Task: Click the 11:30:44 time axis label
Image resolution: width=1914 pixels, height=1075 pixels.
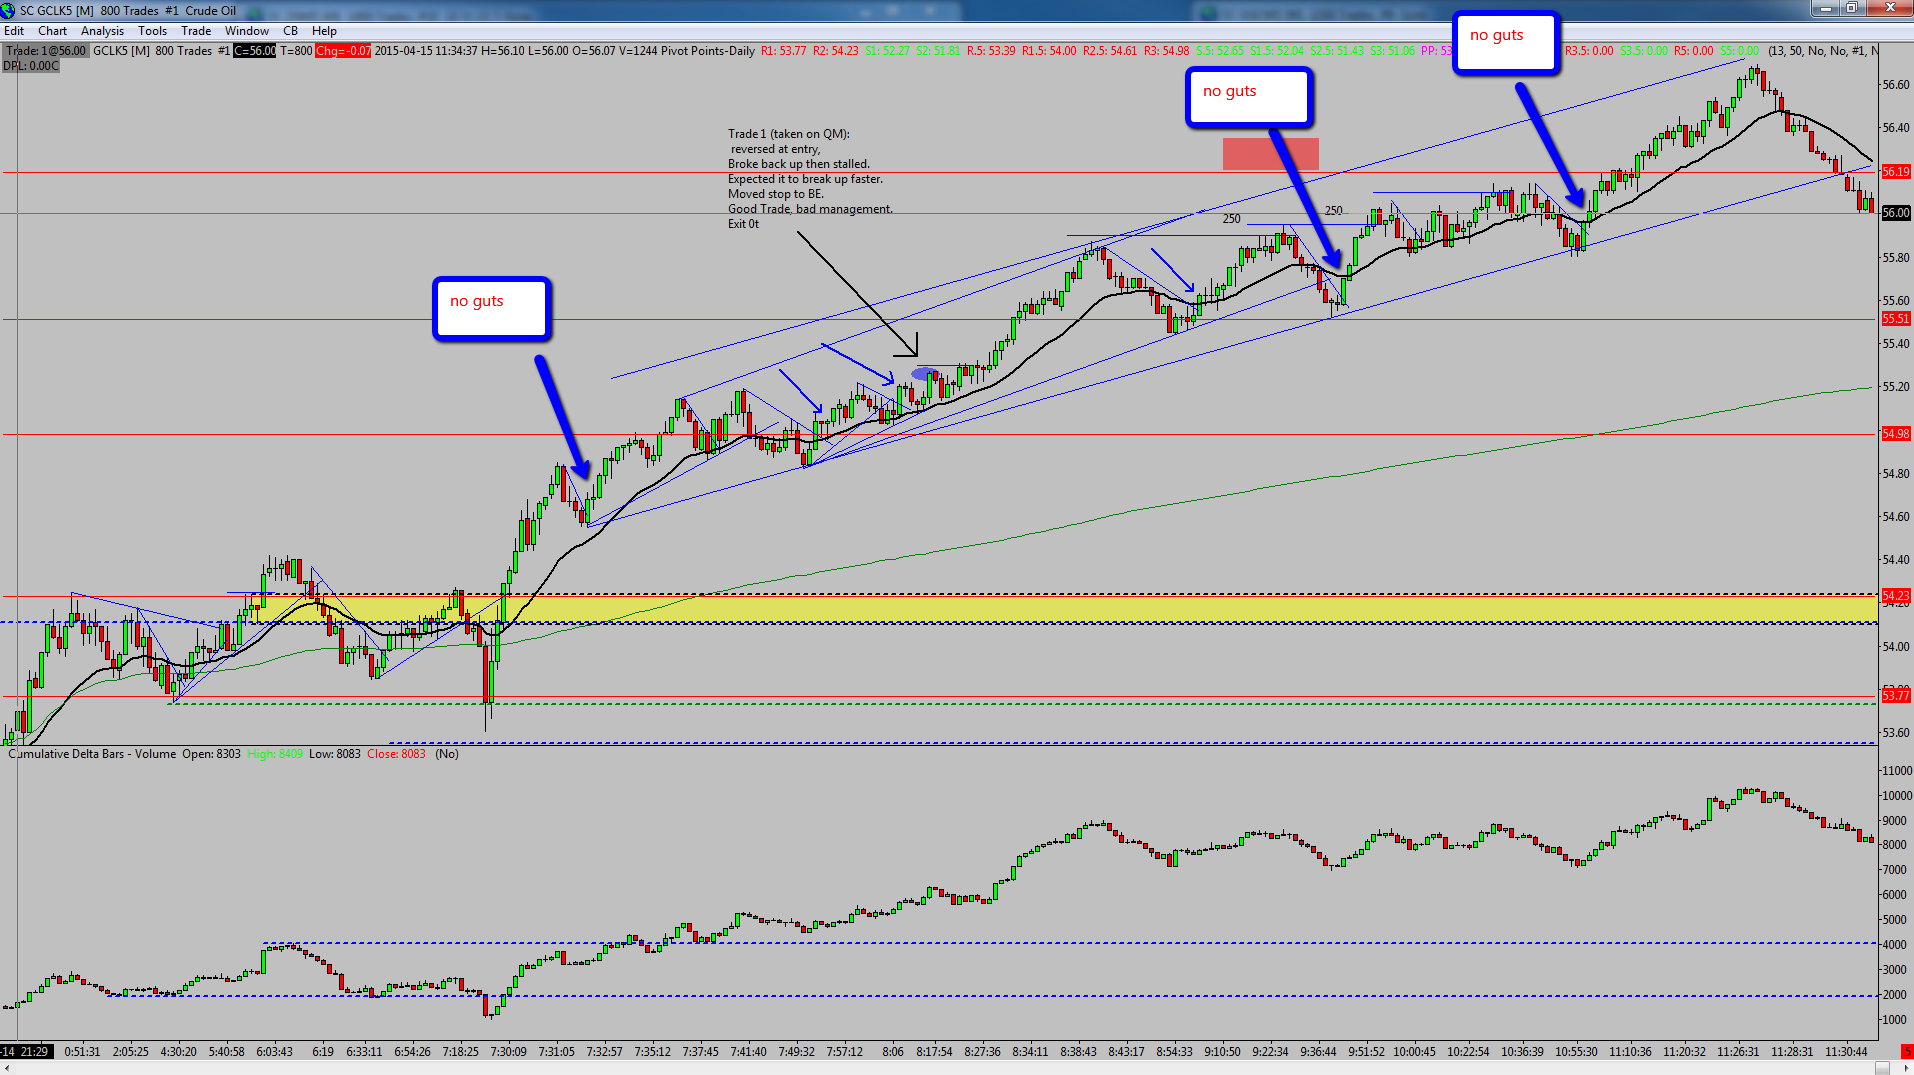Action: click(x=1846, y=1052)
